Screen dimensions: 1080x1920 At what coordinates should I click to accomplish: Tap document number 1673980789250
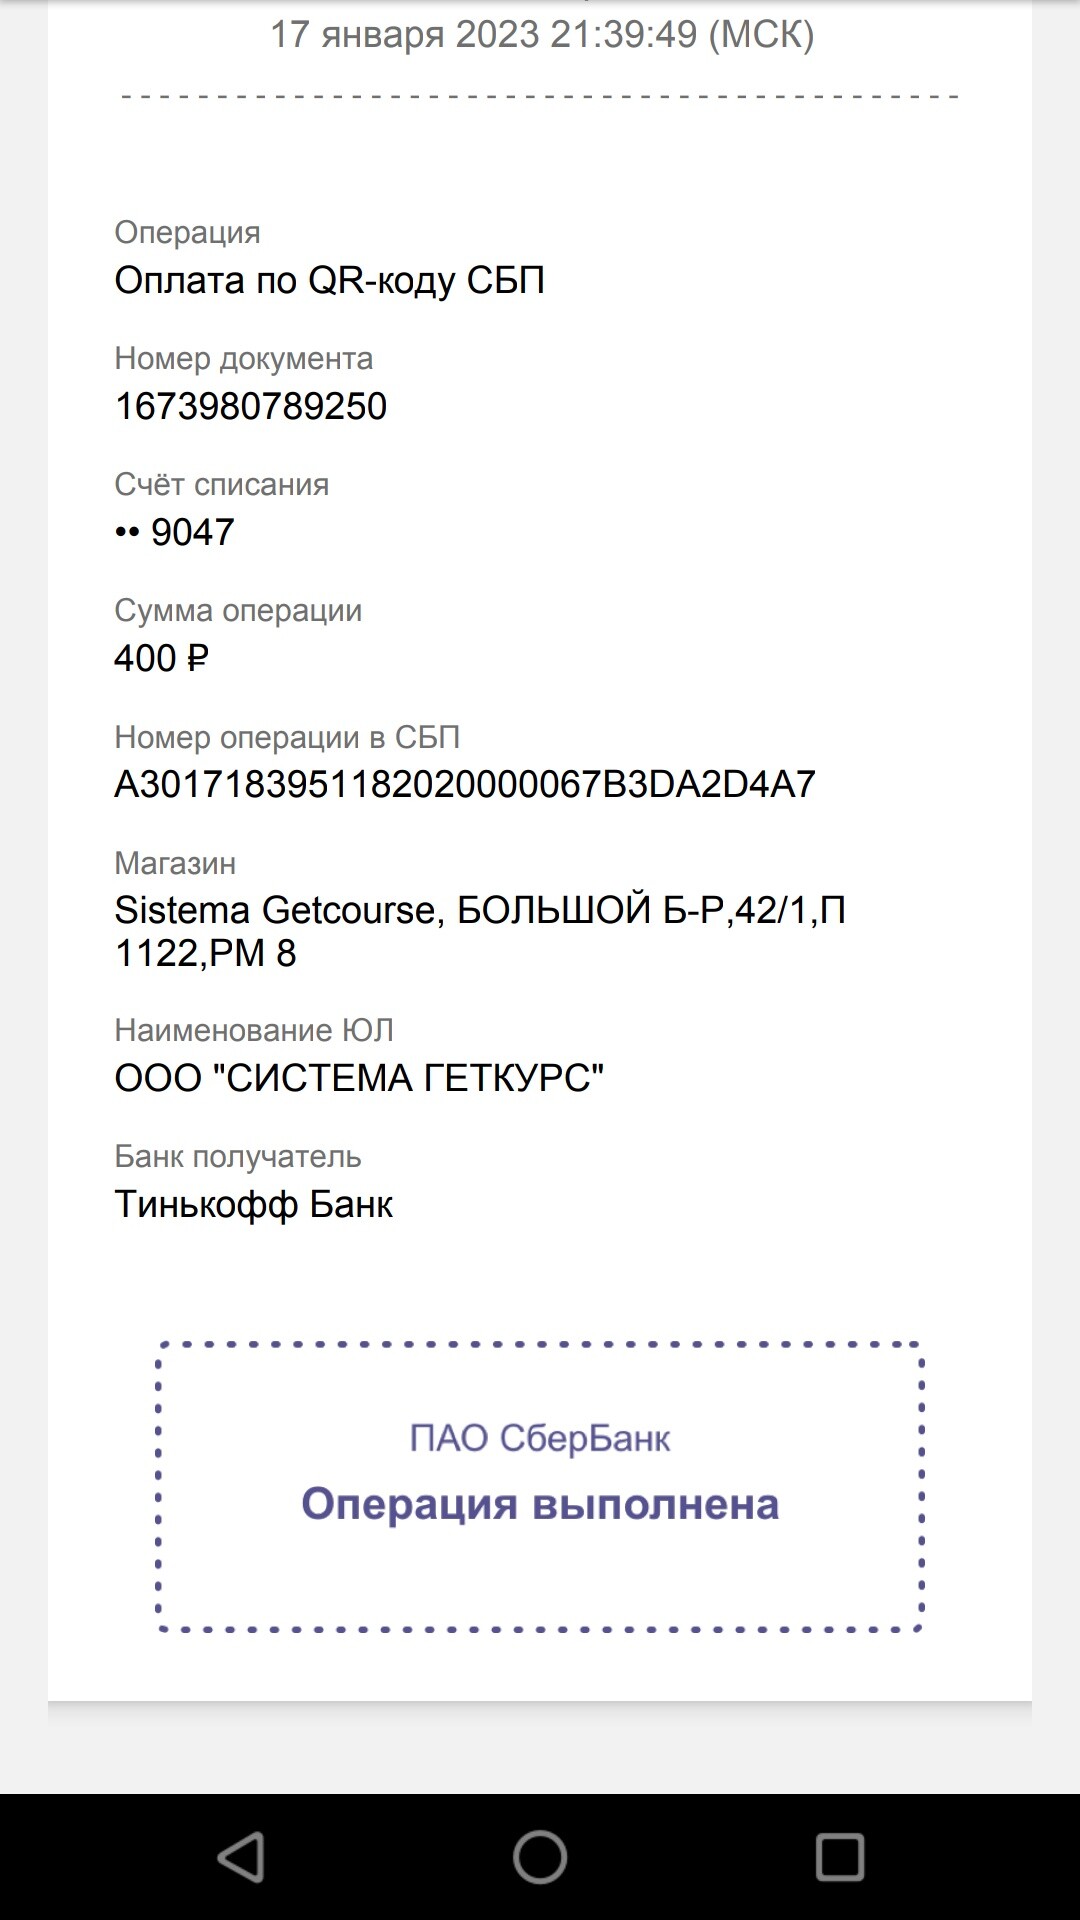(x=250, y=406)
